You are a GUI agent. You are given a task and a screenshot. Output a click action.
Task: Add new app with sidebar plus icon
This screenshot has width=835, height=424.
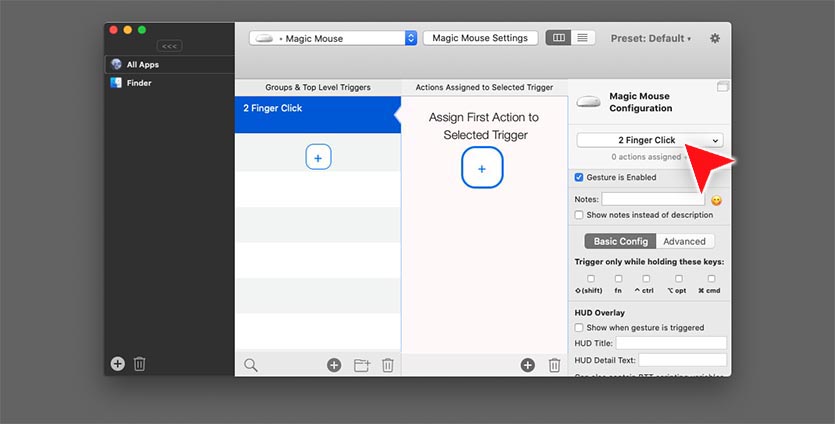tap(118, 364)
